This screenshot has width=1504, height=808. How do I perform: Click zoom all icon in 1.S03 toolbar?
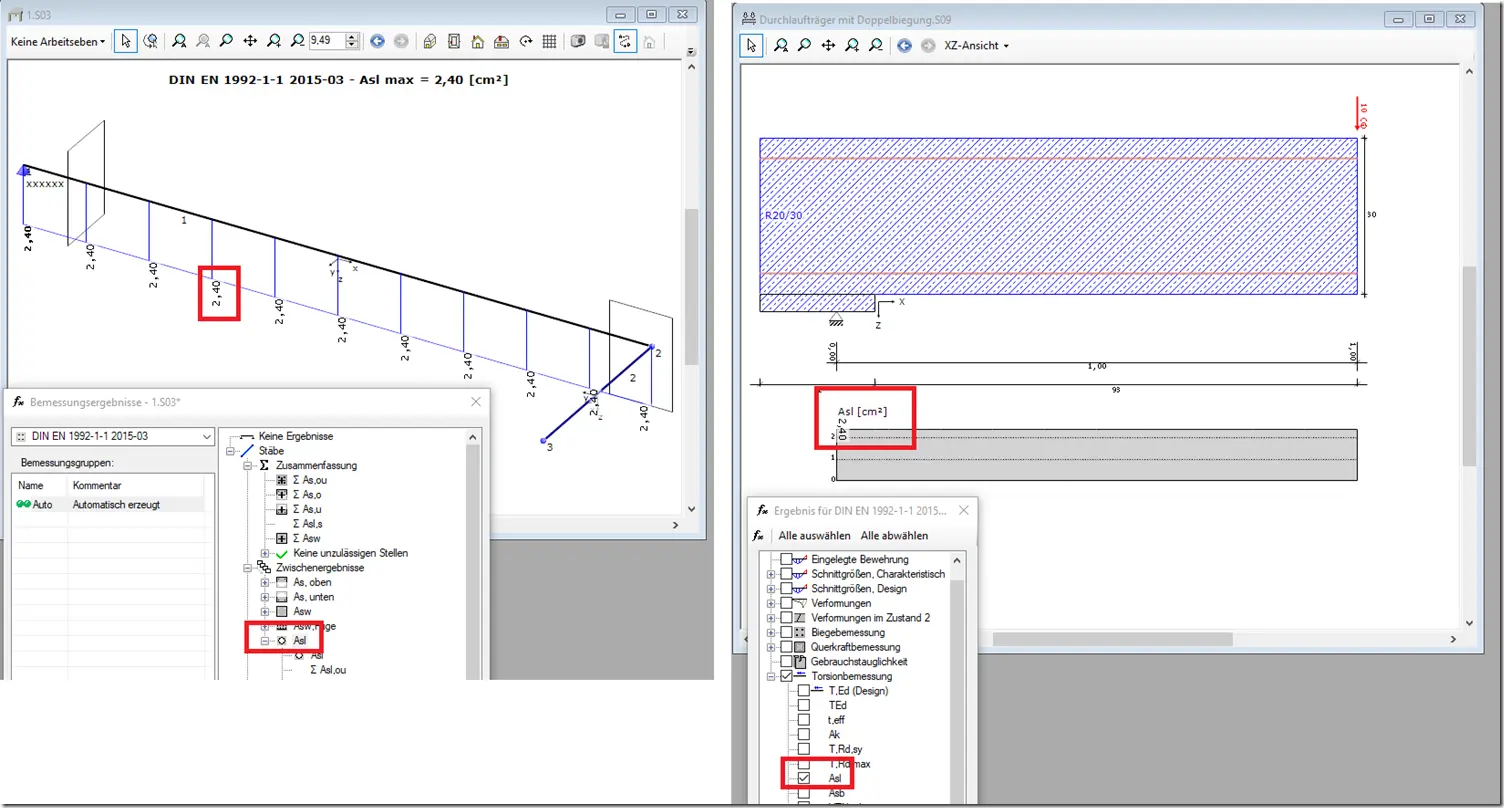coord(179,41)
